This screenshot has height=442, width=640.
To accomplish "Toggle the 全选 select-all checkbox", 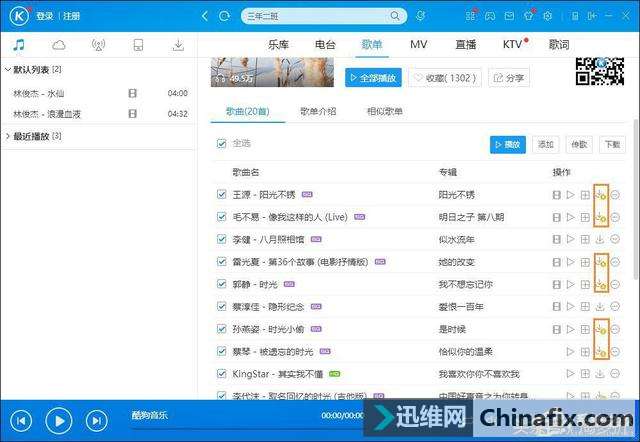I will click(222, 144).
